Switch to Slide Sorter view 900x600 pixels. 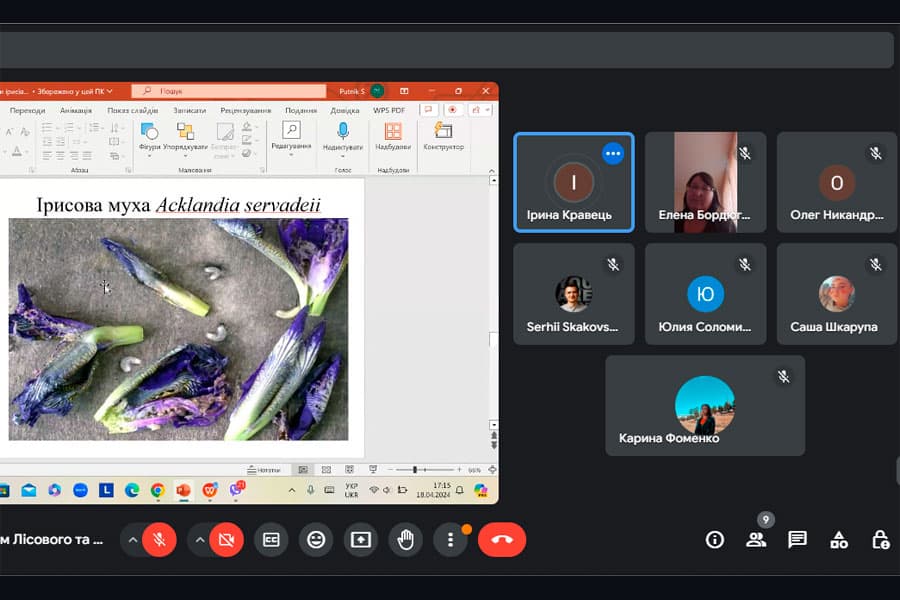(326, 470)
